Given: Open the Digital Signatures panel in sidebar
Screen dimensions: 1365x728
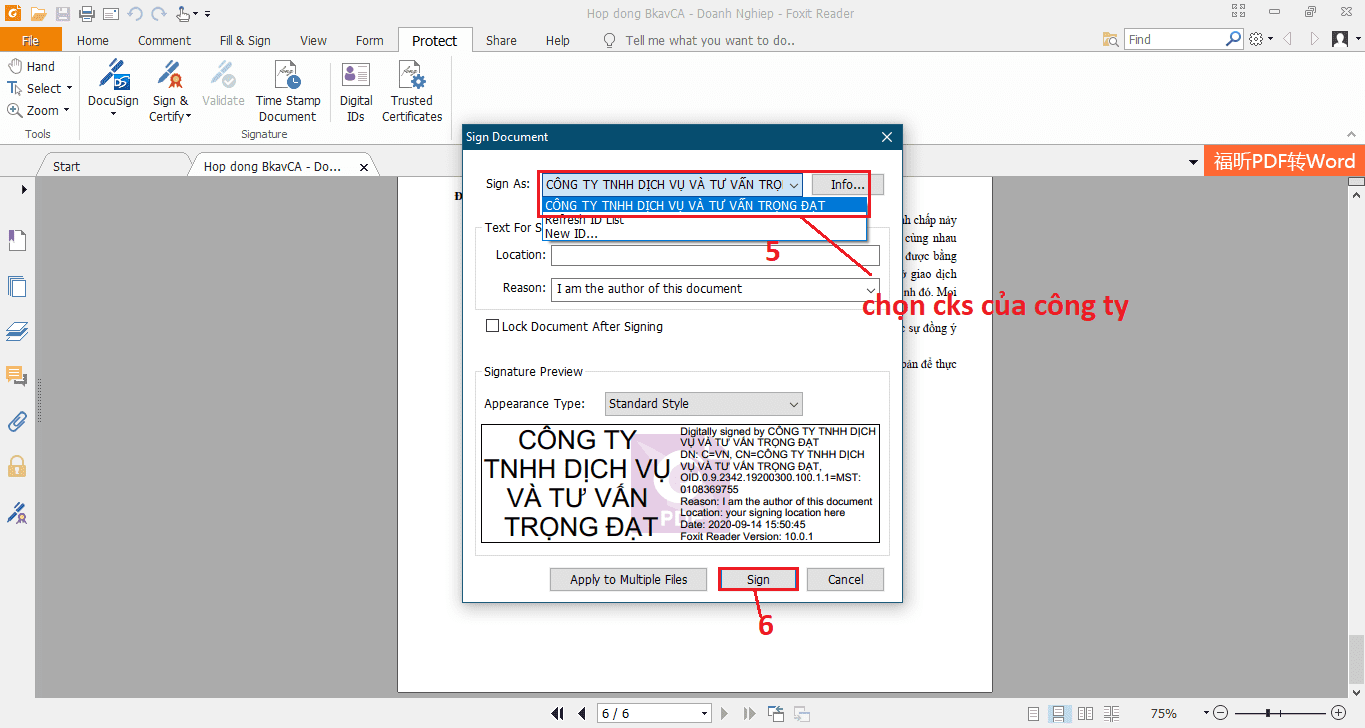Looking at the screenshot, I should tap(17, 513).
